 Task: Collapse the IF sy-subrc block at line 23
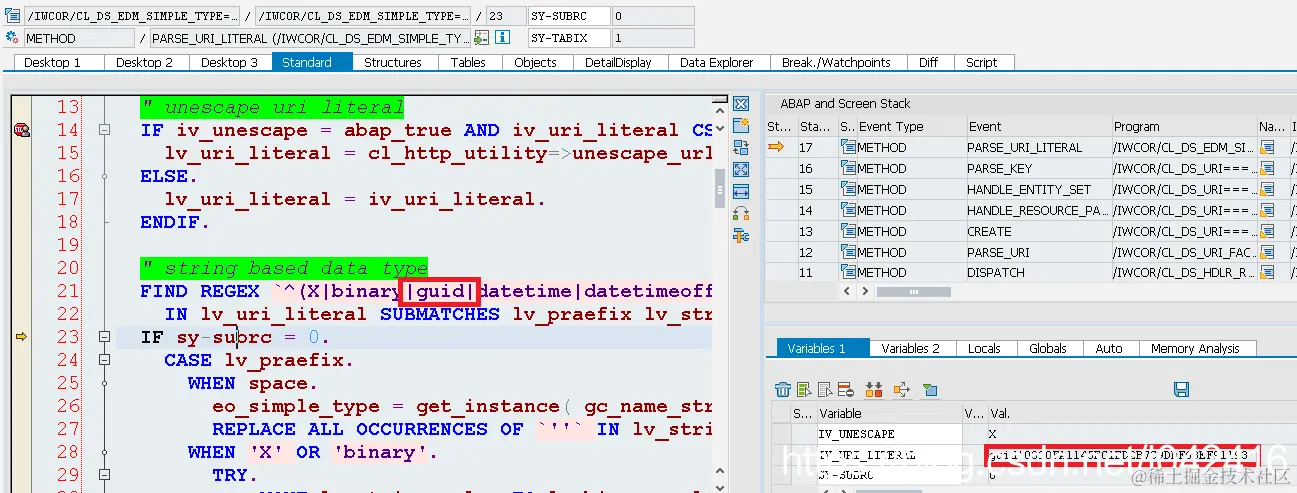[x=104, y=337]
